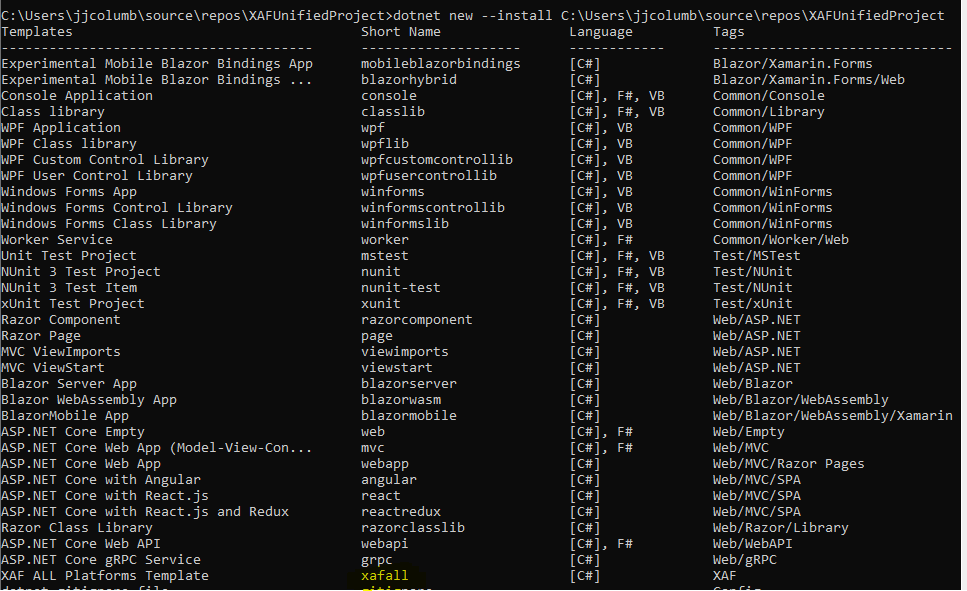Click 'nunit-test' short name
The width and height of the screenshot is (967, 591).
click(x=401, y=288)
